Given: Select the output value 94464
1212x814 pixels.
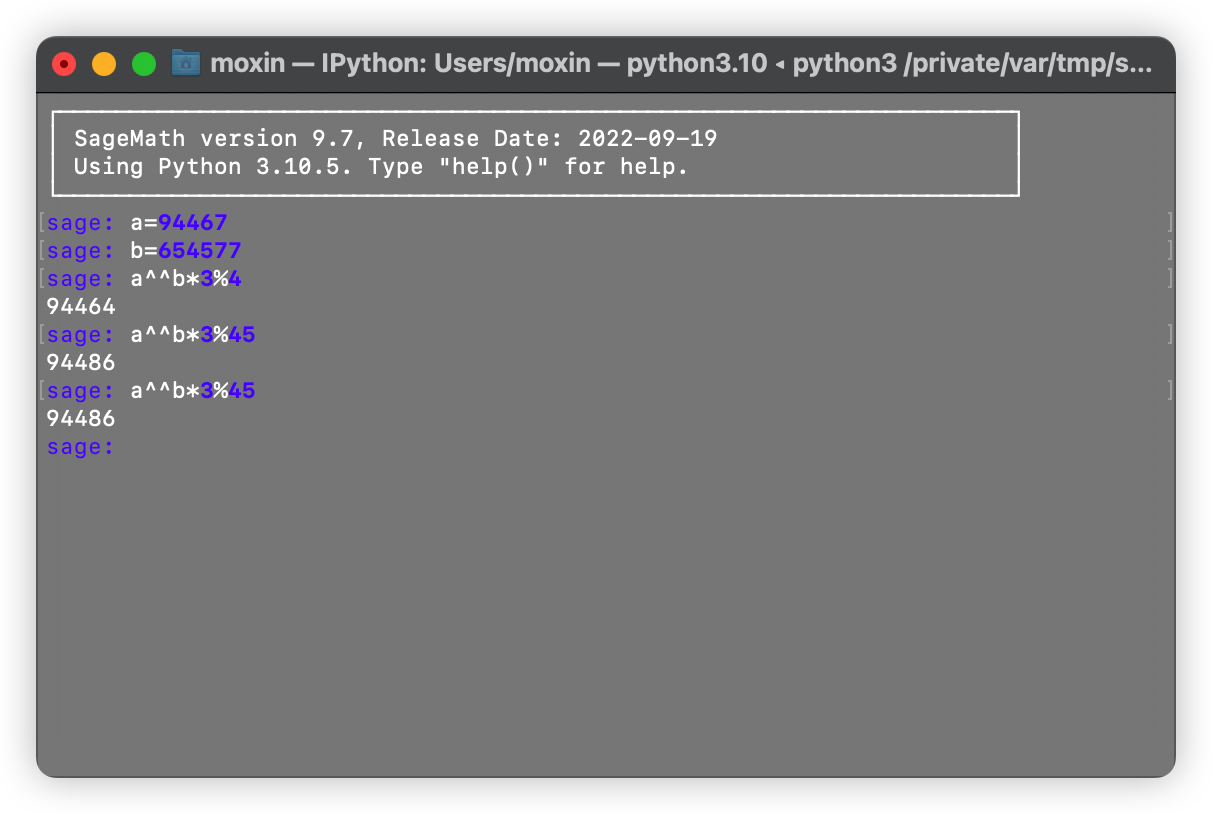Looking at the screenshot, I should (80, 306).
